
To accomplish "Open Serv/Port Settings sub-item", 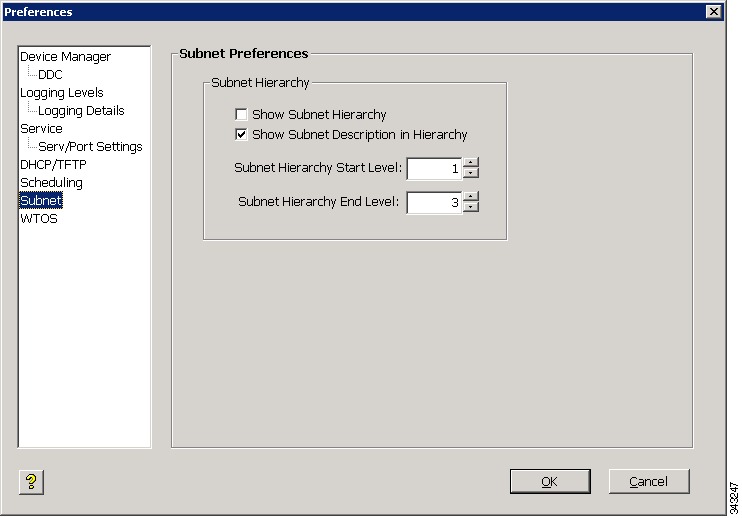I will tap(90, 147).
